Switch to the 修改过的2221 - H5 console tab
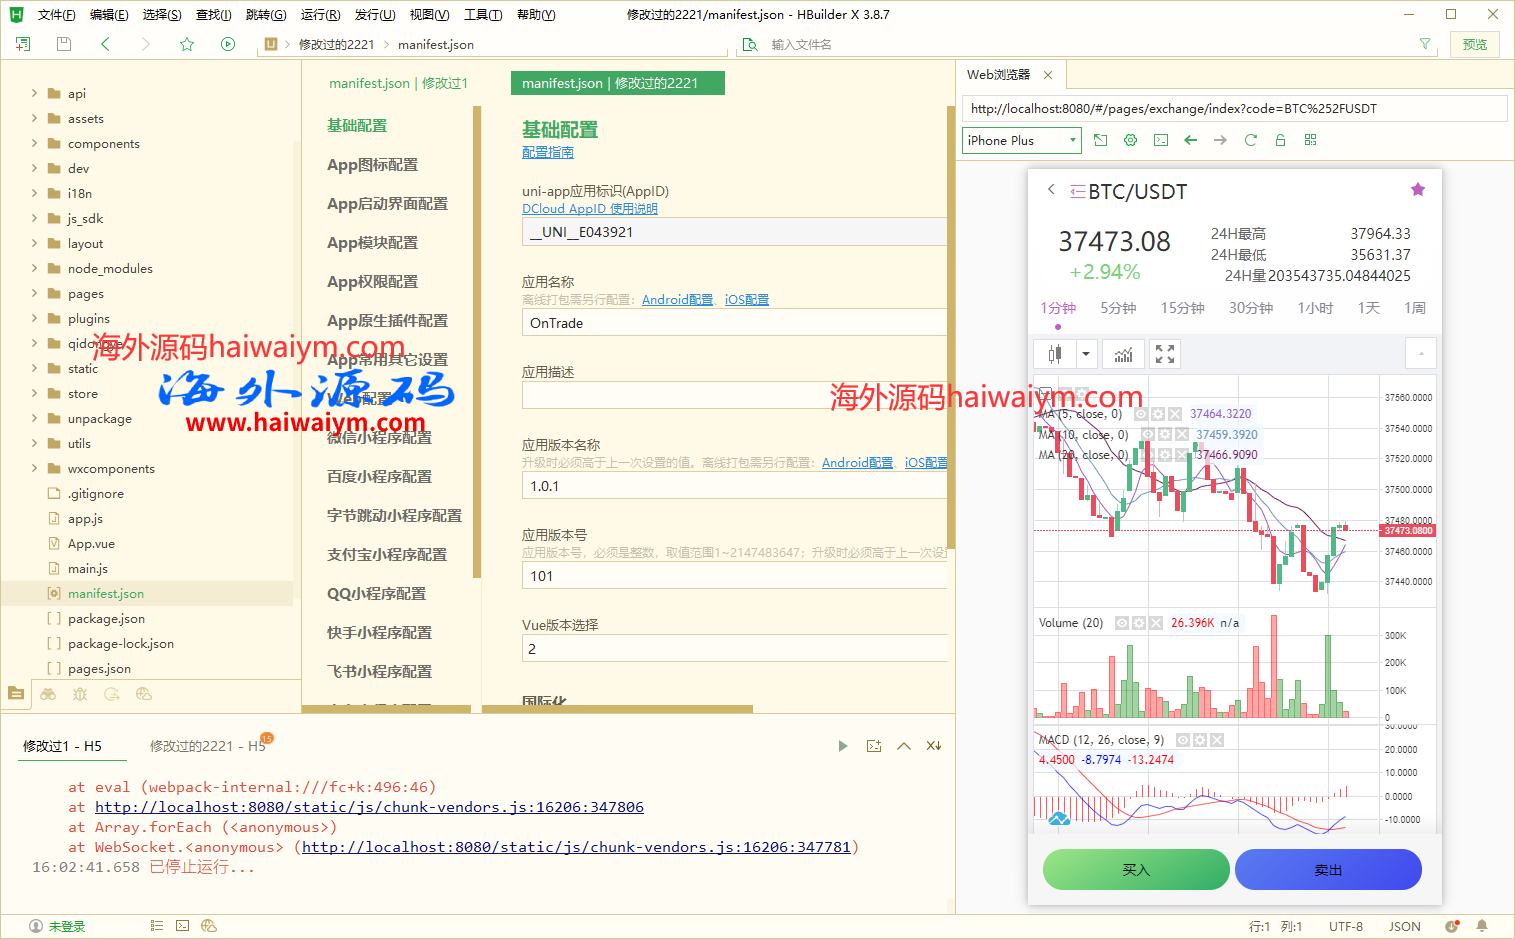 coord(207,746)
